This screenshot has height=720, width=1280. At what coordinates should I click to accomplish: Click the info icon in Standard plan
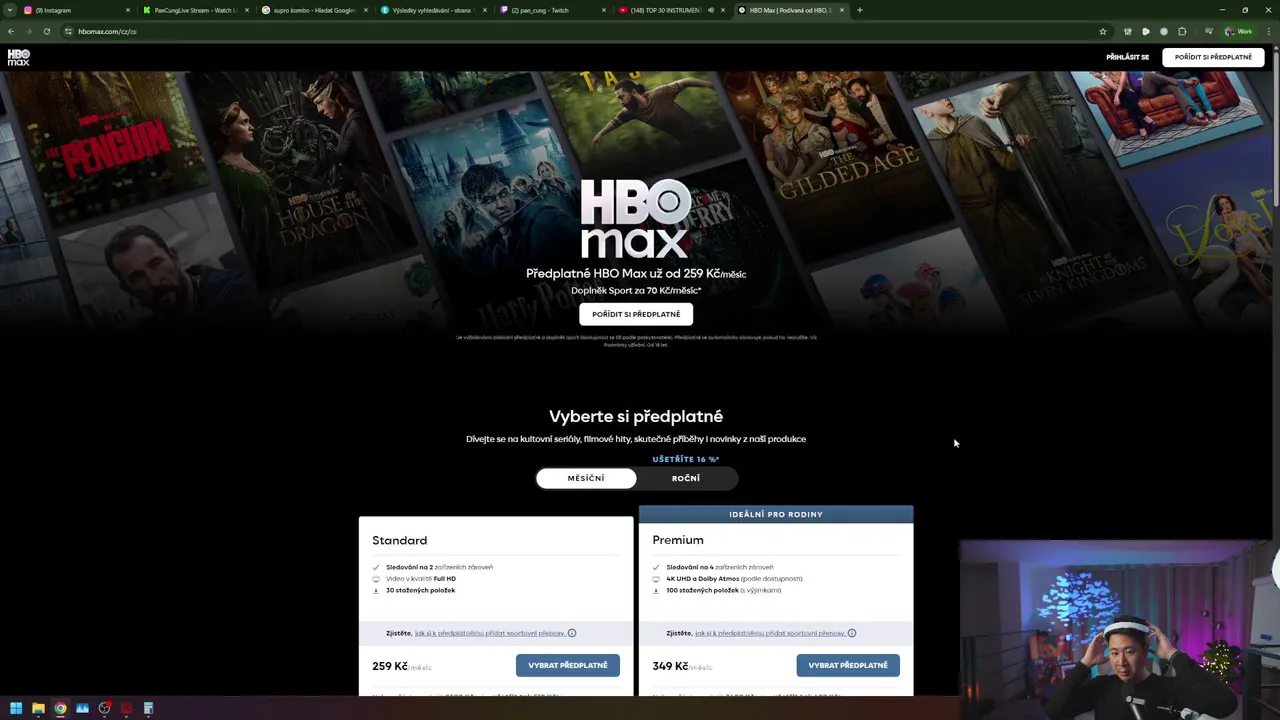pos(572,633)
